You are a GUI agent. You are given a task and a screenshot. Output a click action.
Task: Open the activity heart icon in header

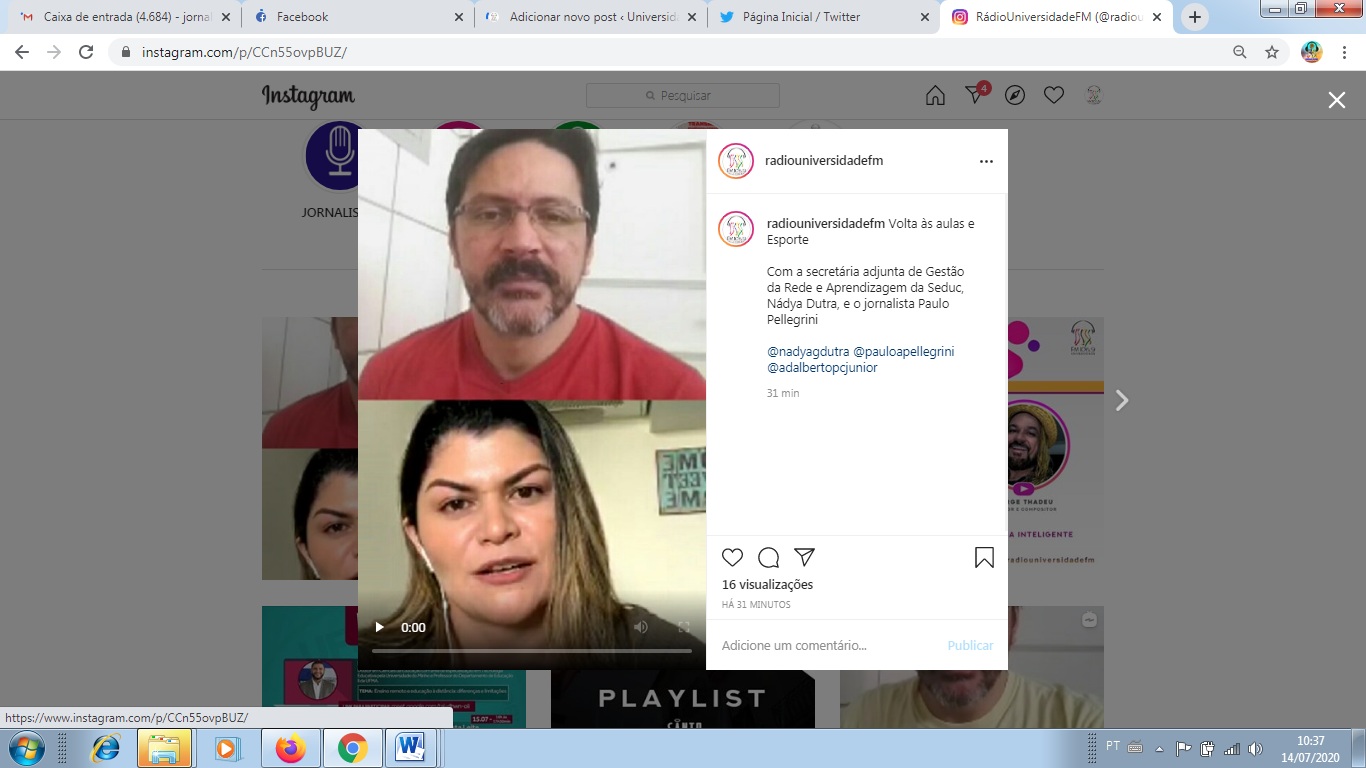coord(1054,95)
